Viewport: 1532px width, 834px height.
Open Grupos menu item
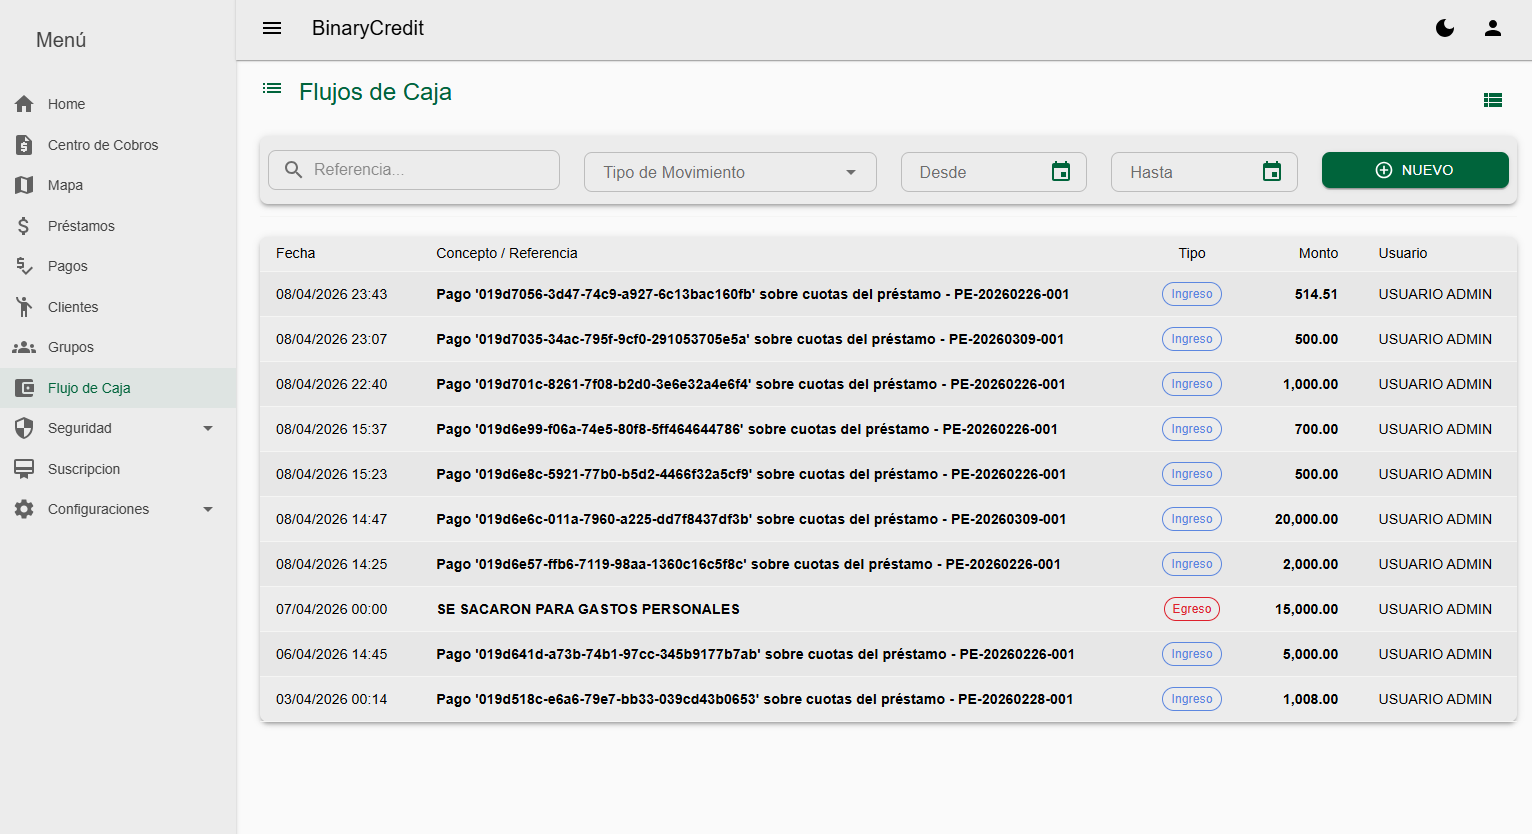pyautogui.click(x=118, y=347)
